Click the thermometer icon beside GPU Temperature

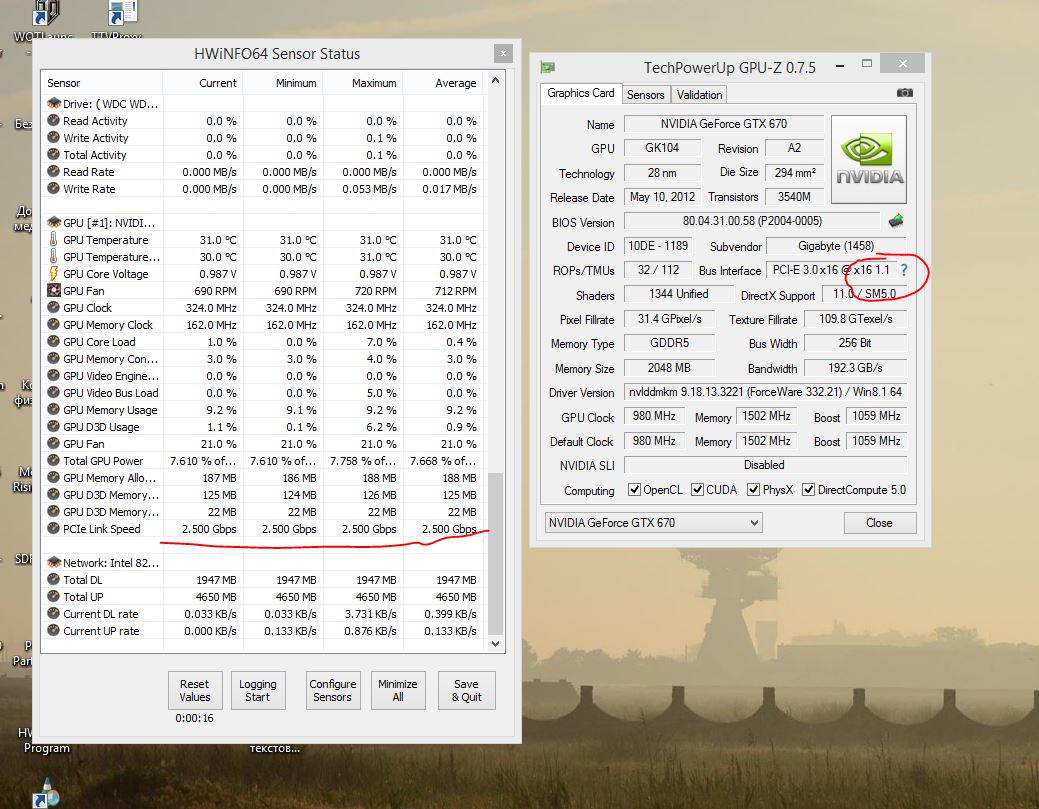coord(54,240)
